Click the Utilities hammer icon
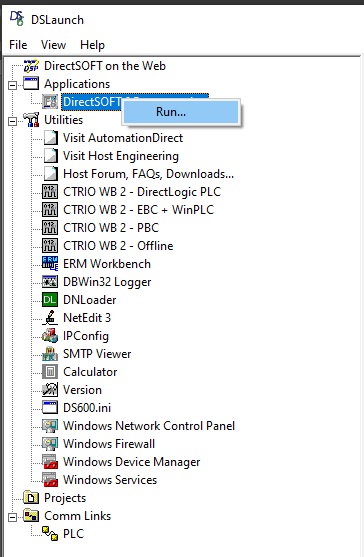This screenshot has height=557, width=364. pyautogui.click(x=31, y=120)
